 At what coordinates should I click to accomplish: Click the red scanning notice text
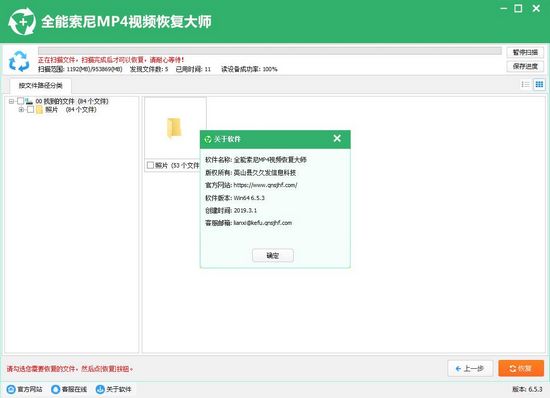click(x=111, y=60)
